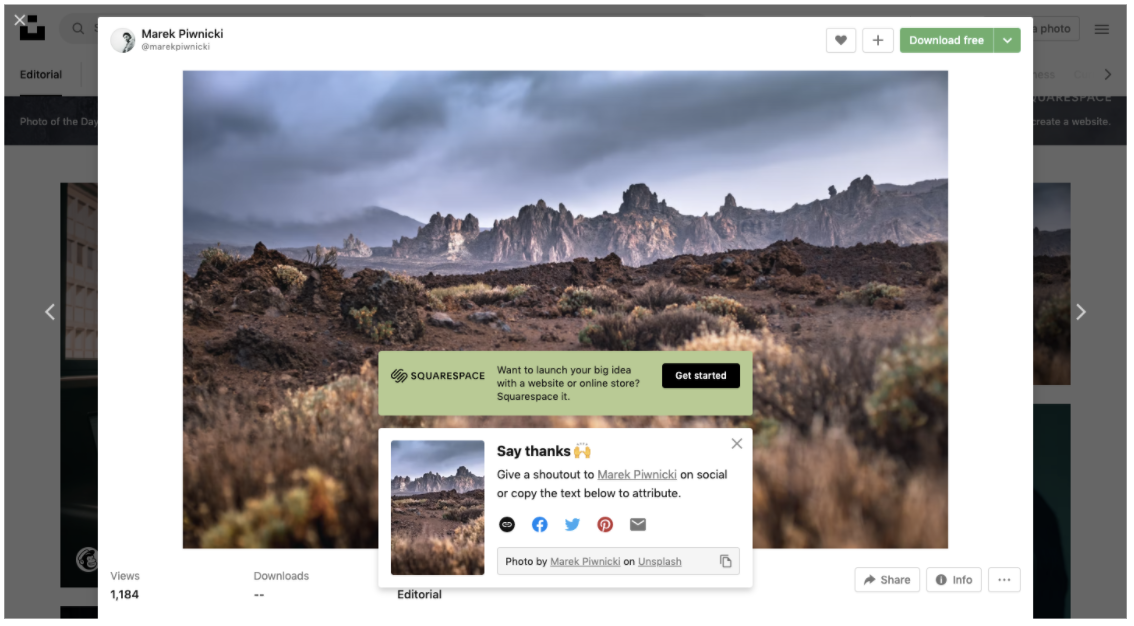This screenshot has height=626, width=1134.
Task: Click the search magnifier icon
Action: click(77, 28)
